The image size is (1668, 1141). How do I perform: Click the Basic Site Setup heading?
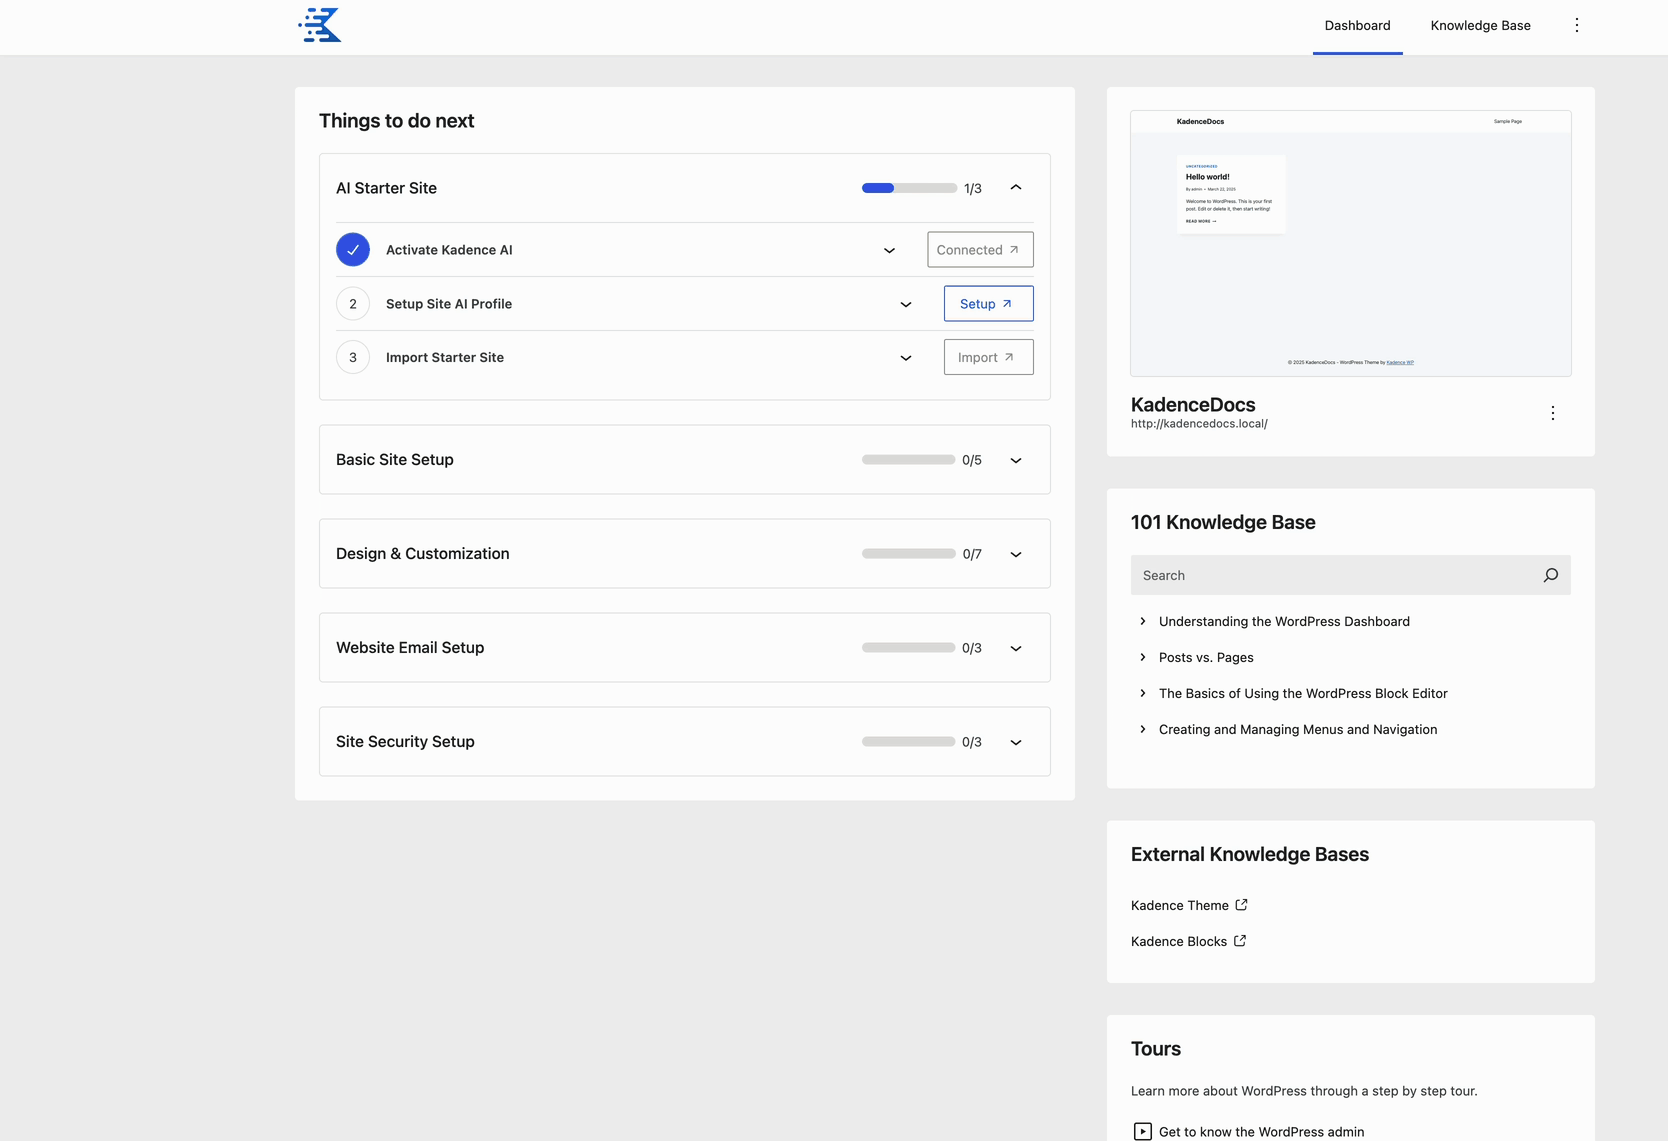click(395, 460)
